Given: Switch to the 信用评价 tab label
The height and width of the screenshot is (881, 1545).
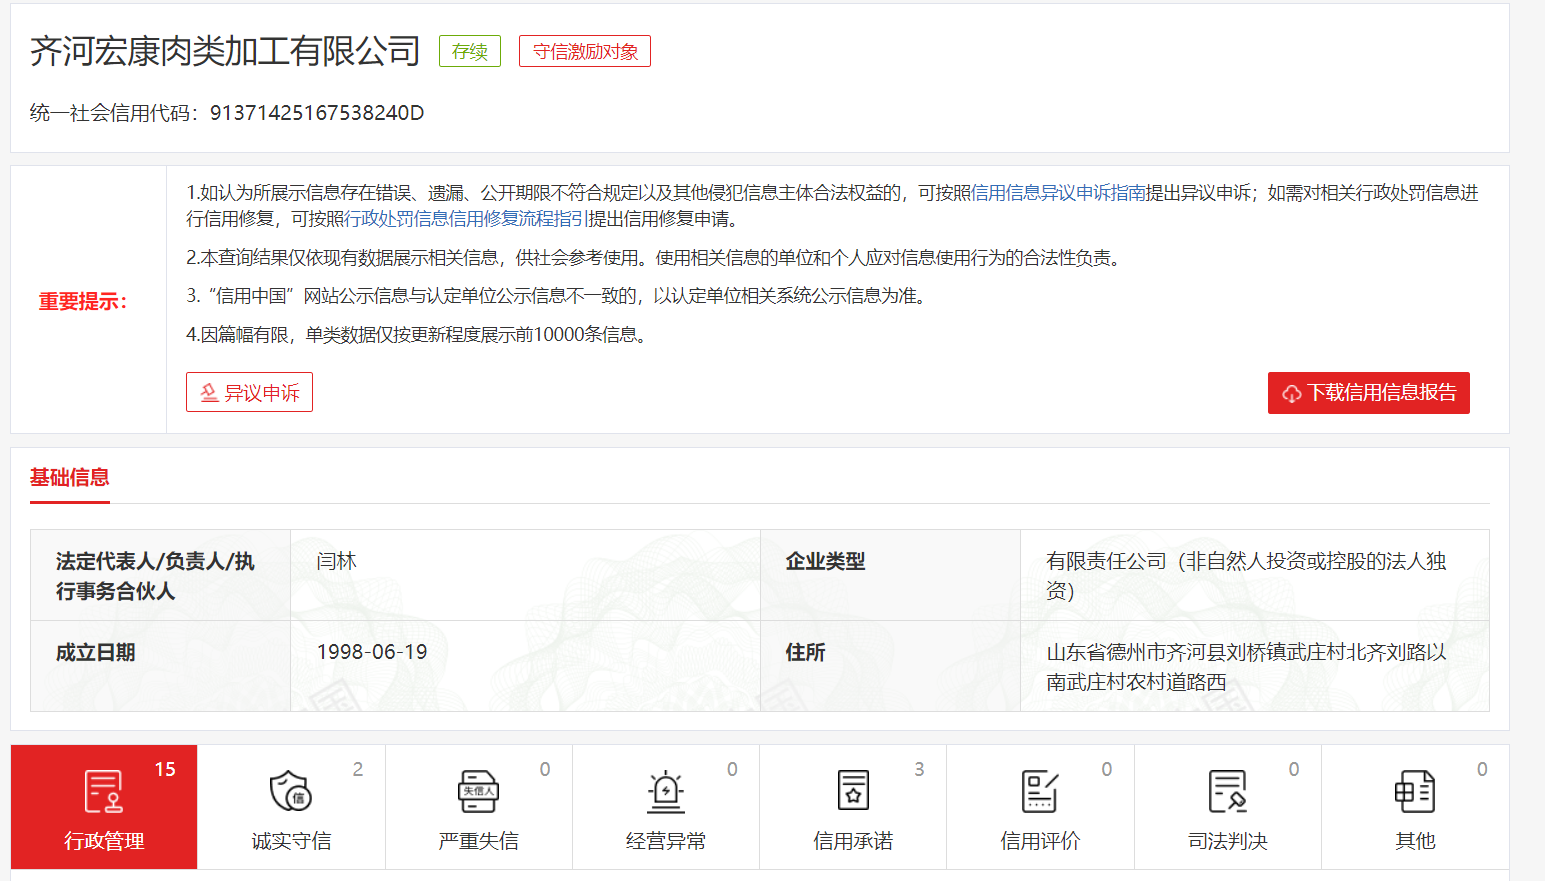Looking at the screenshot, I should coord(1040,841).
